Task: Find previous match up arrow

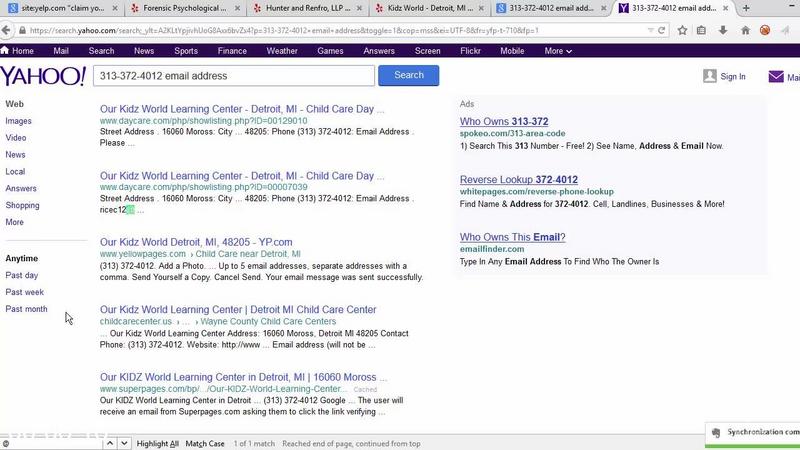Action: coord(110,443)
